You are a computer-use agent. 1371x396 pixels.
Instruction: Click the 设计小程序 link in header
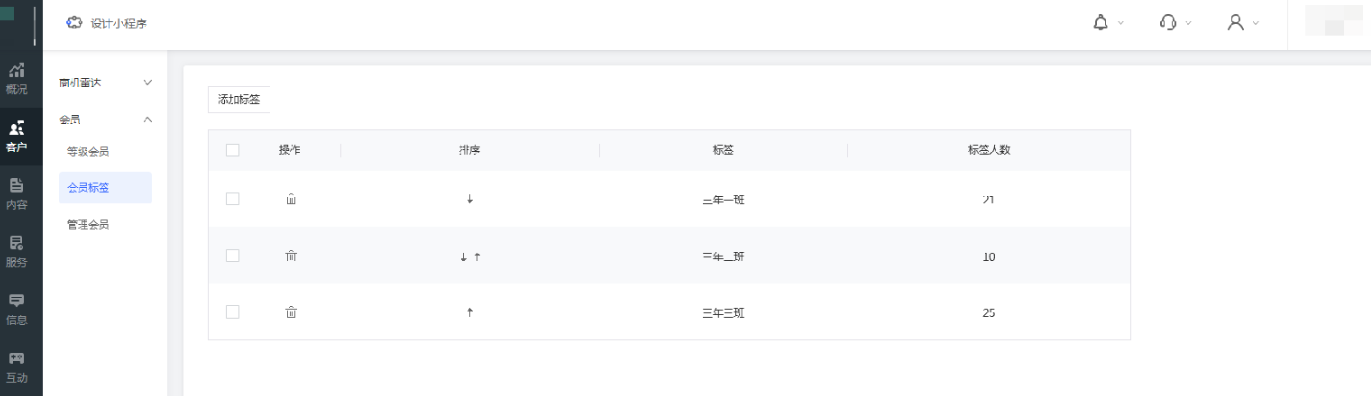pyautogui.click(x=118, y=23)
